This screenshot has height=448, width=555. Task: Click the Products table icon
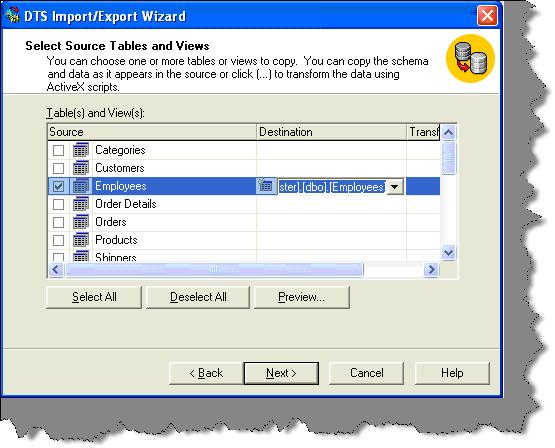pyautogui.click(x=81, y=240)
